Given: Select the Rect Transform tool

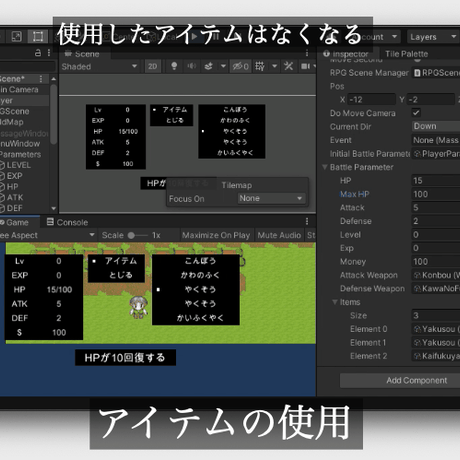Looking at the screenshot, I should (x=38, y=36).
